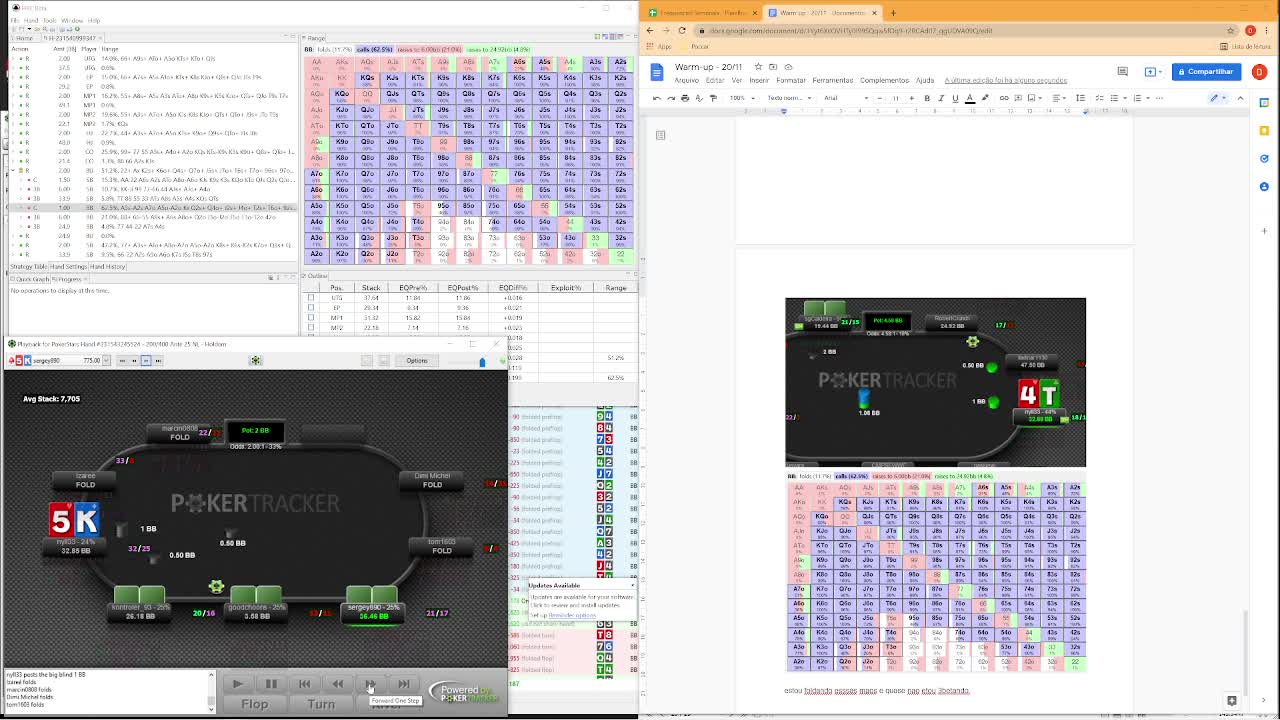Image resolution: width=1280 pixels, height=720 pixels.
Task: Tick the UTG checkbox in Outline table
Action: (311, 298)
